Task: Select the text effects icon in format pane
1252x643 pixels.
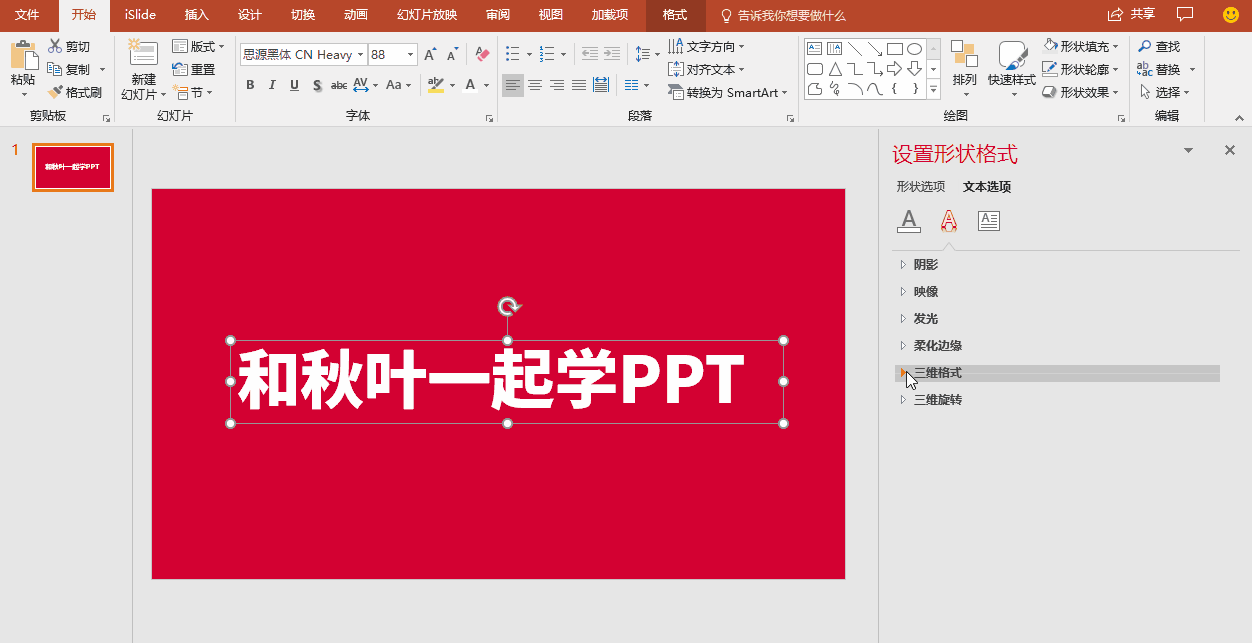Action: [x=949, y=221]
